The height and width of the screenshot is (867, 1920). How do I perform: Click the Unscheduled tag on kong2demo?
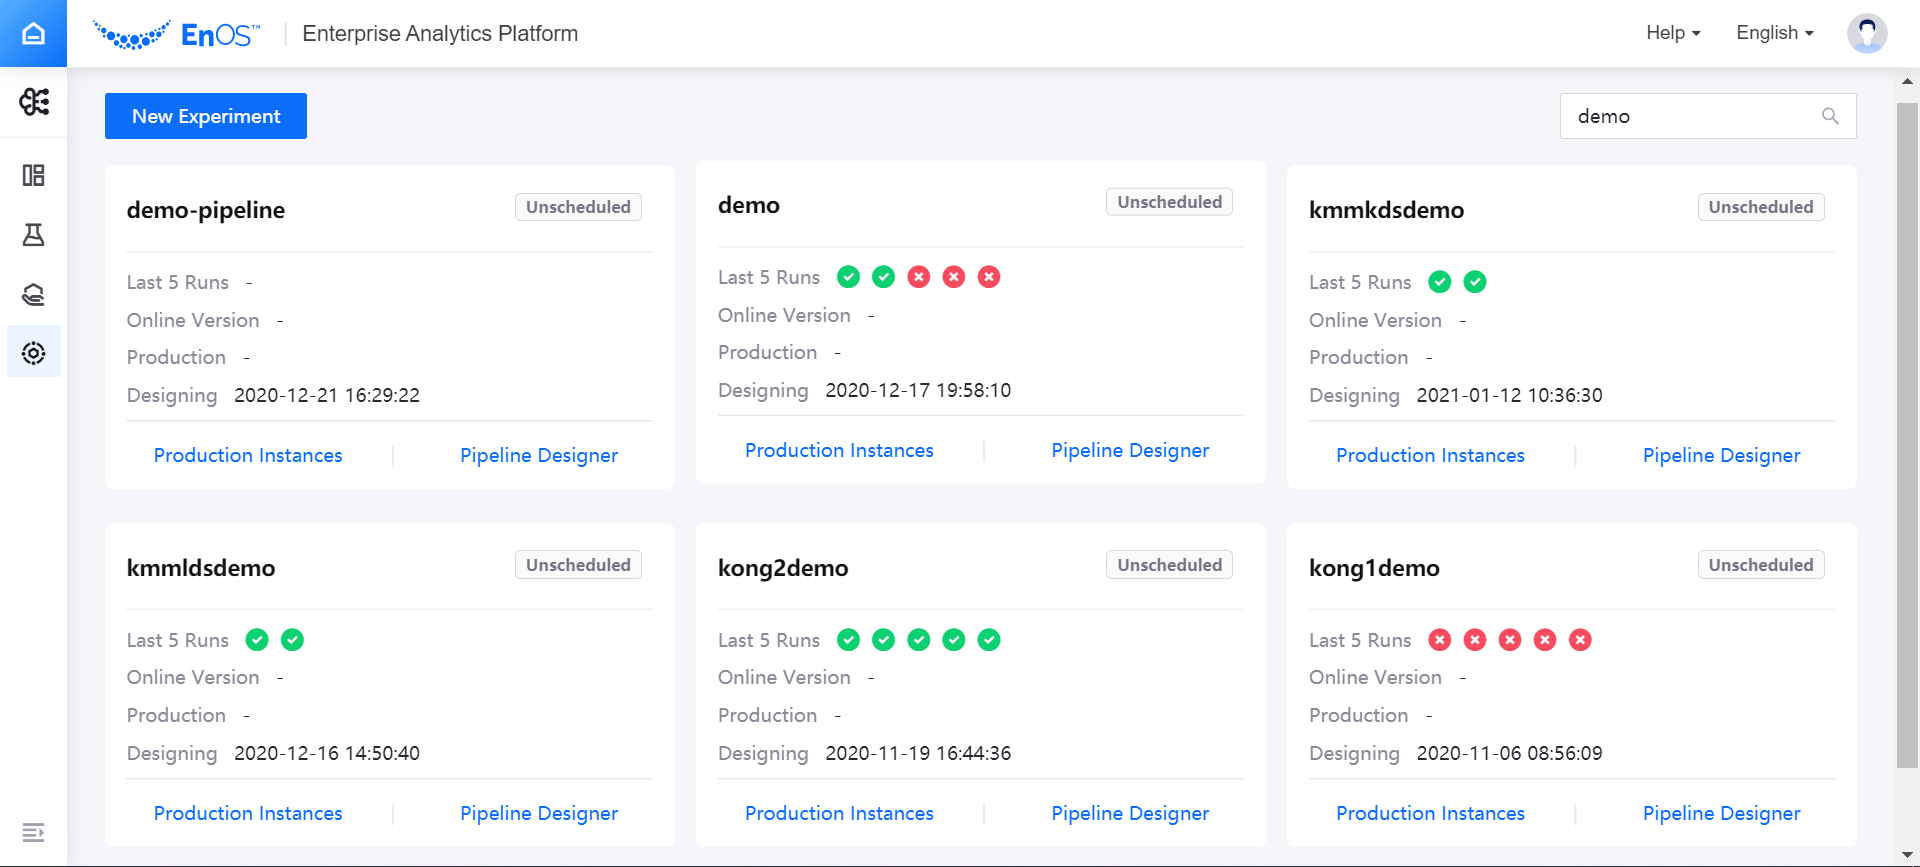tap(1169, 565)
